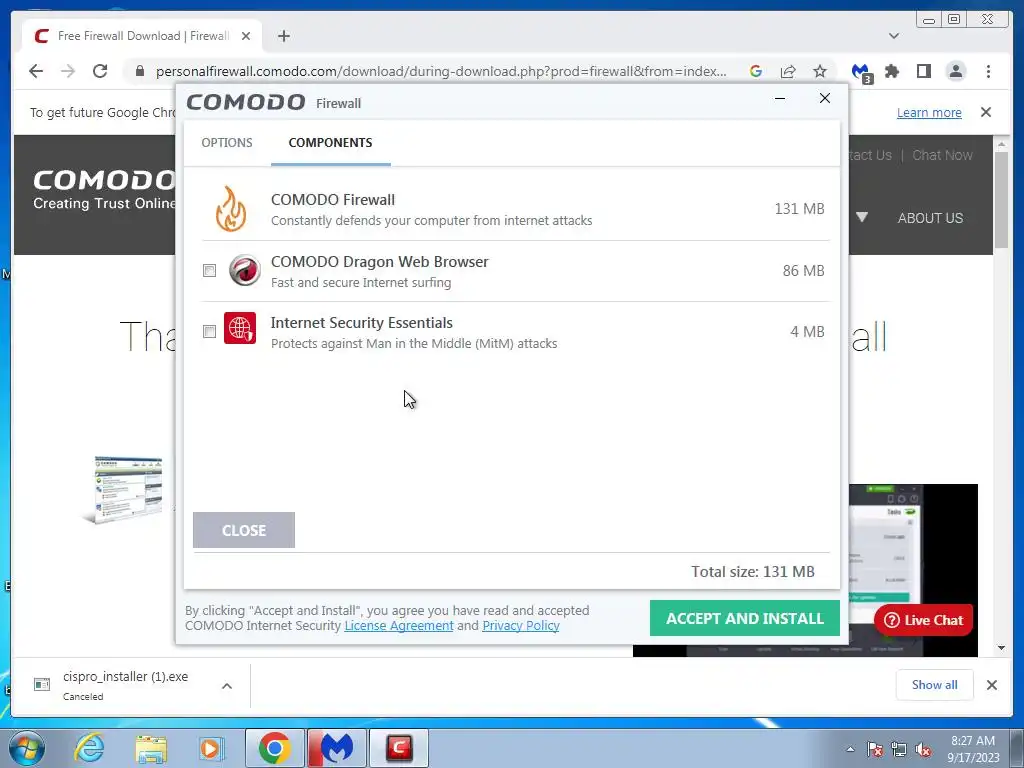Click the Learn more link
Image resolution: width=1024 pixels, height=768 pixels.
(929, 112)
